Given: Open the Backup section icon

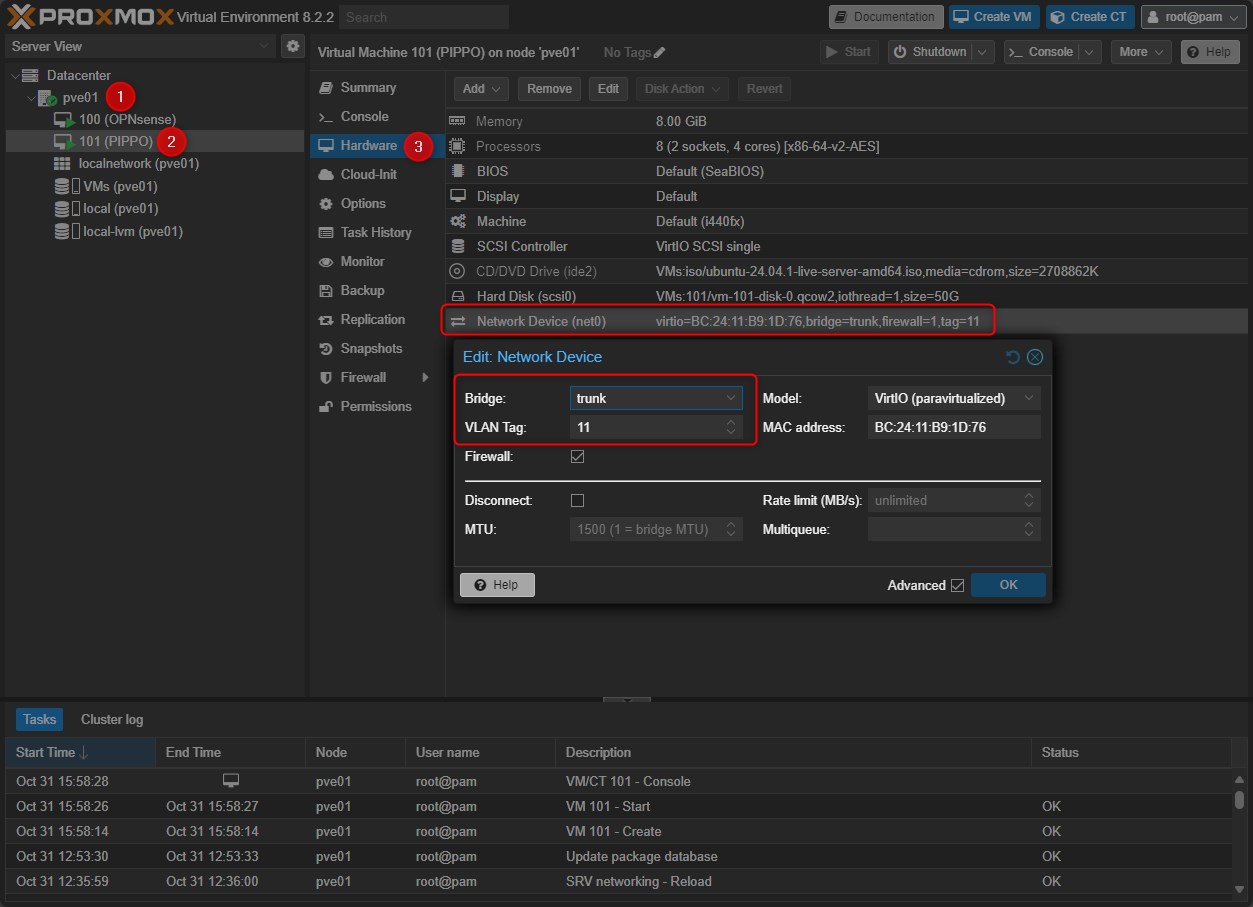Looking at the screenshot, I should click(325, 291).
